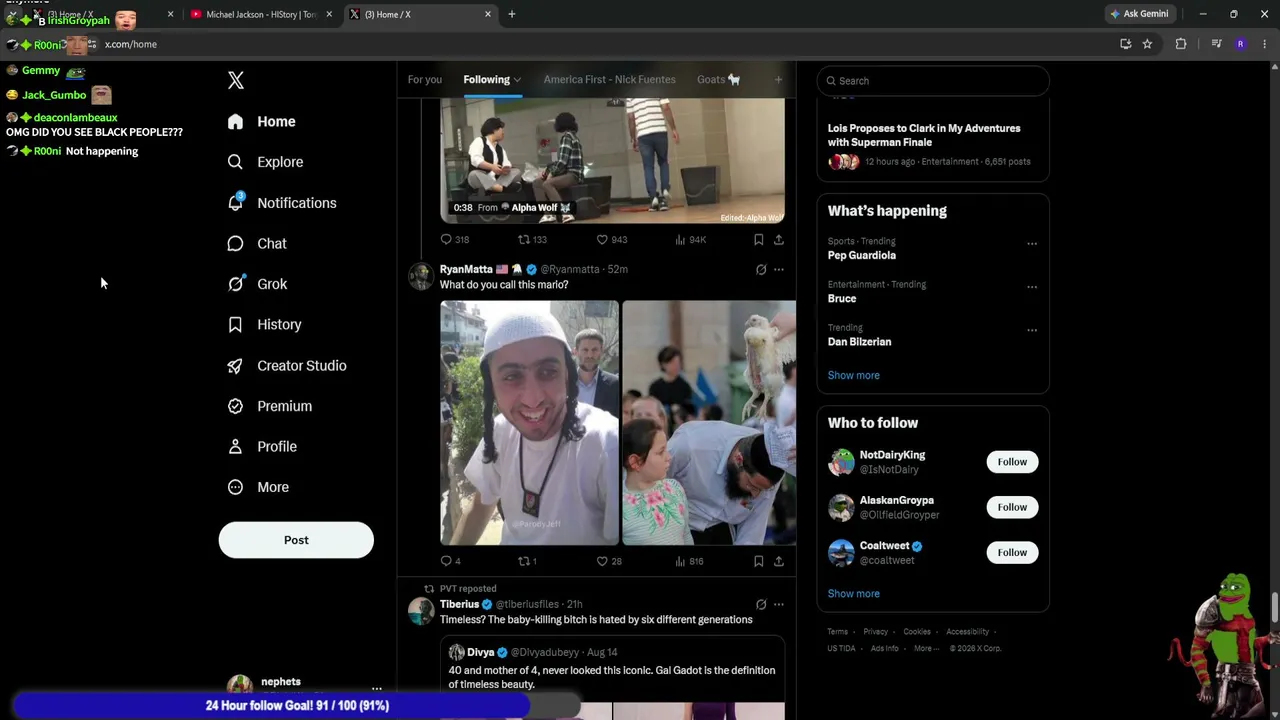The height and width of the screenshot is (720, 1280).
Task: Open the Chrome extensions puzzle icon
Action: pyautogui.click(x=1181, y=44)
